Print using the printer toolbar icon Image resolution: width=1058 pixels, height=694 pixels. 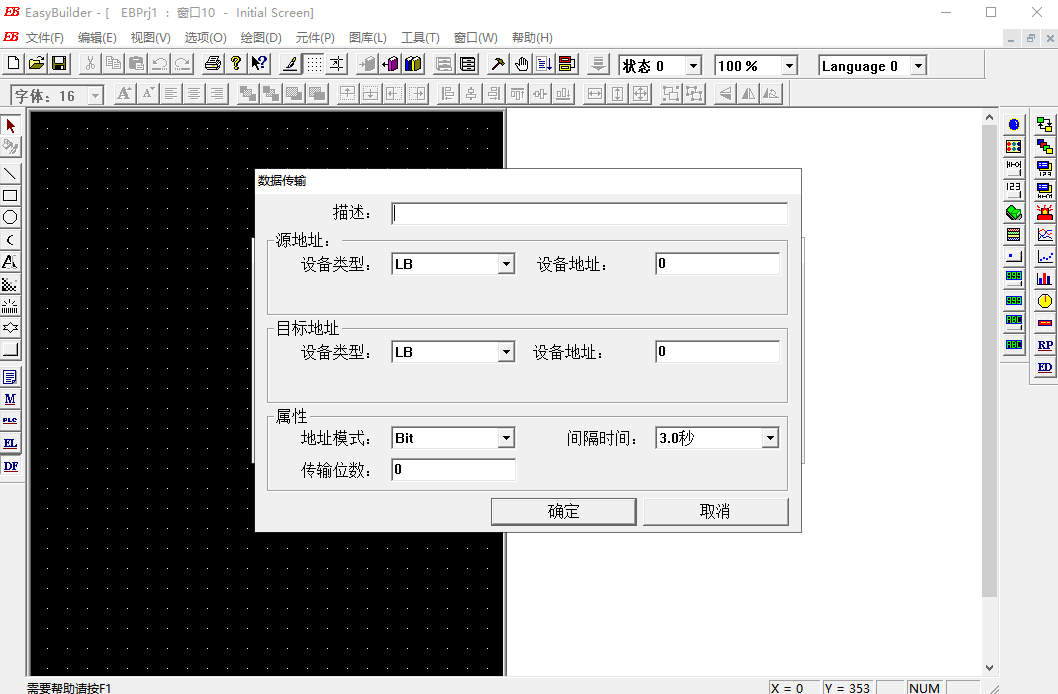213,64
